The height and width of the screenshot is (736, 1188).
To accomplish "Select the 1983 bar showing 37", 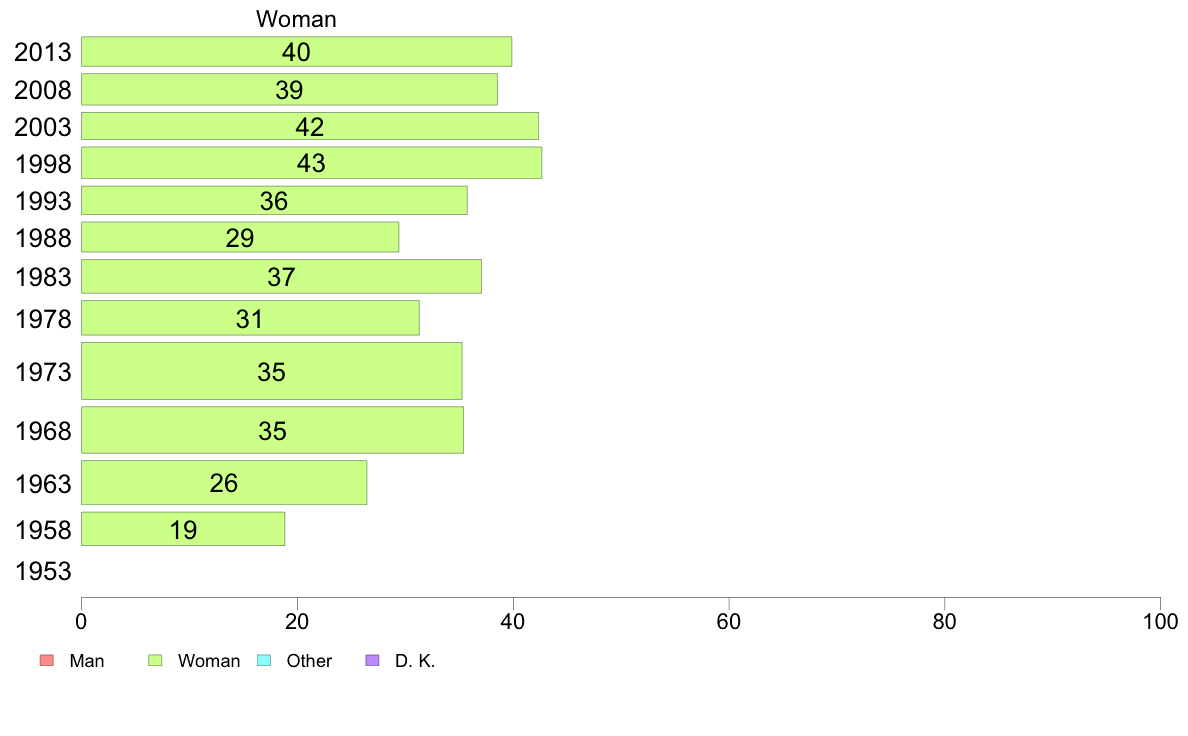I will pyautogui.click(x=281, y=277).
